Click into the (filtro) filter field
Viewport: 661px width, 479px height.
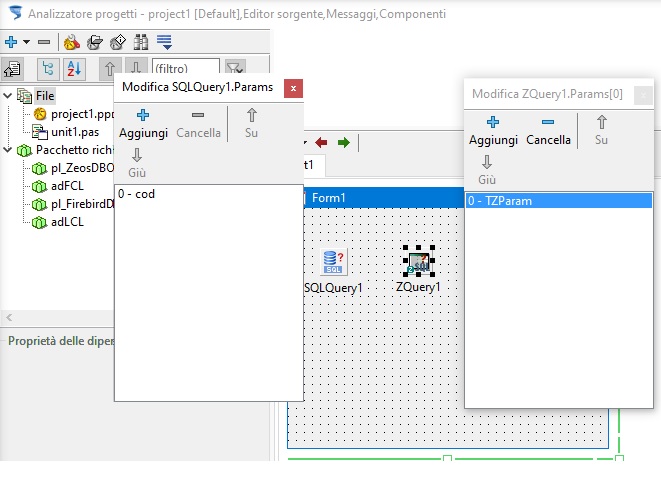coord(185,67)
